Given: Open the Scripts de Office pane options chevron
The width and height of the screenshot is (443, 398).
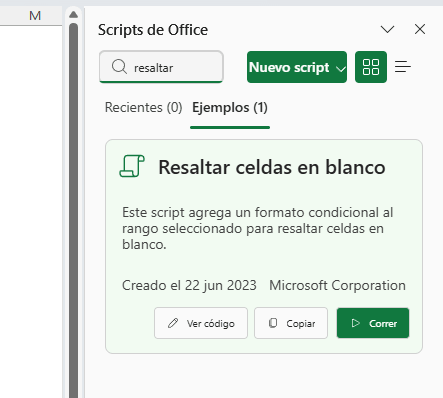Looking at the screenshot, I should click(x=387, y=29).
